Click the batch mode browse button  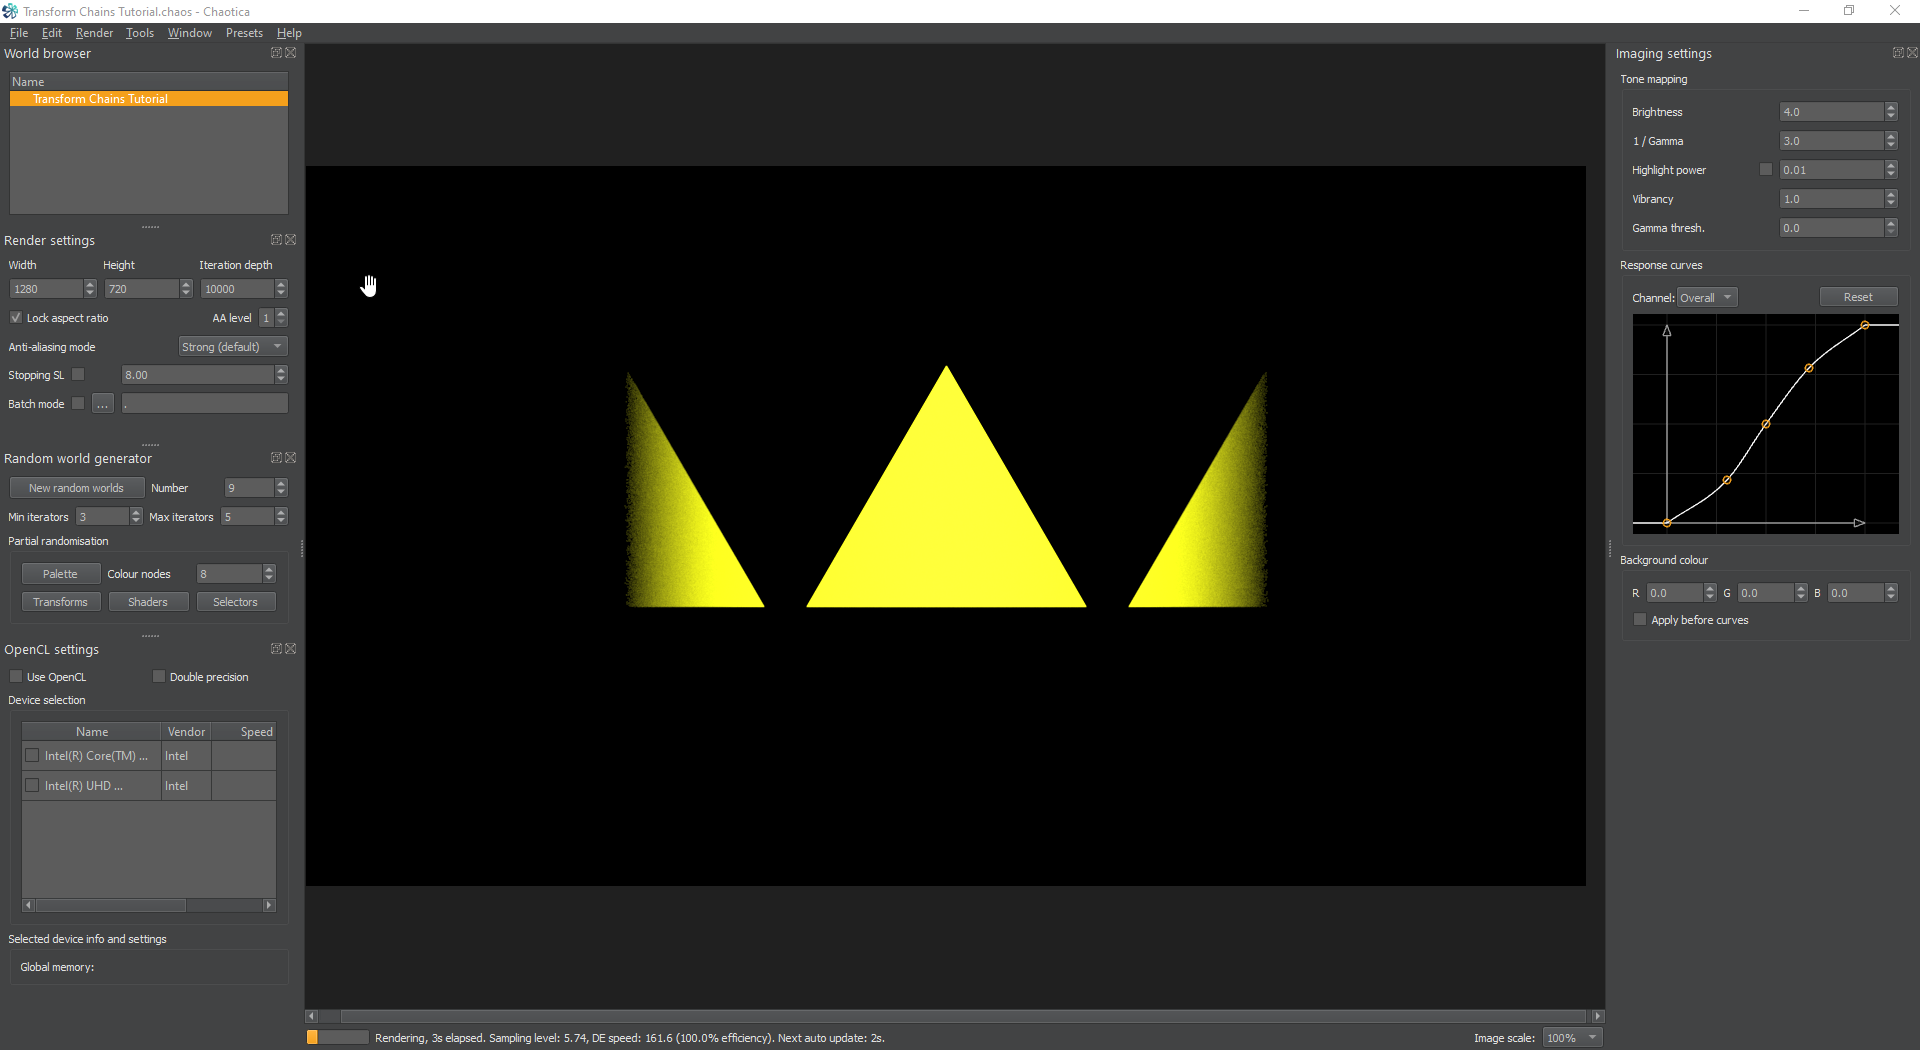[103, 404]
